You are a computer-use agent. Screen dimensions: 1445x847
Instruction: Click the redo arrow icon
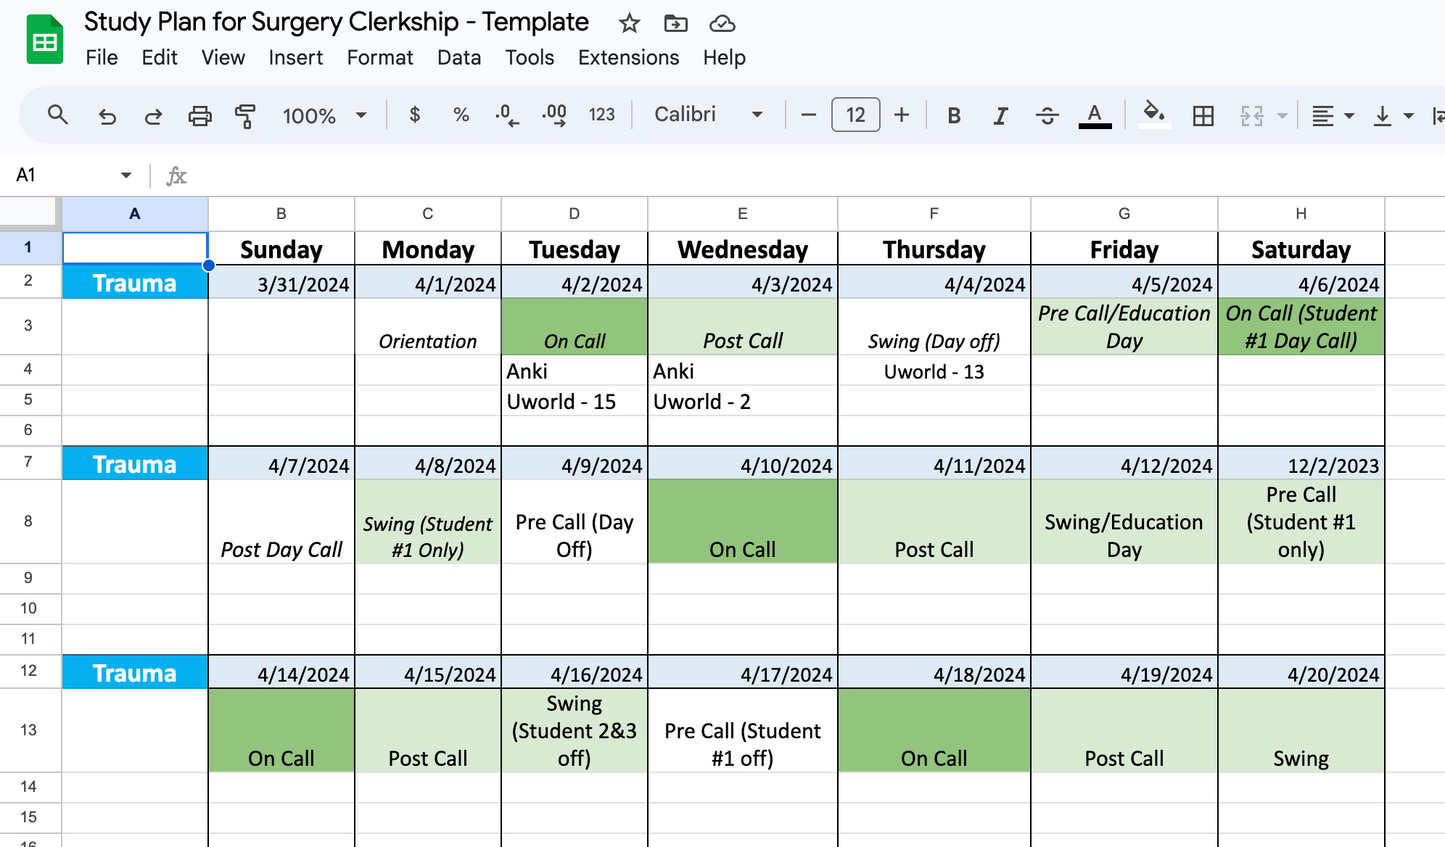pos(153,116)
